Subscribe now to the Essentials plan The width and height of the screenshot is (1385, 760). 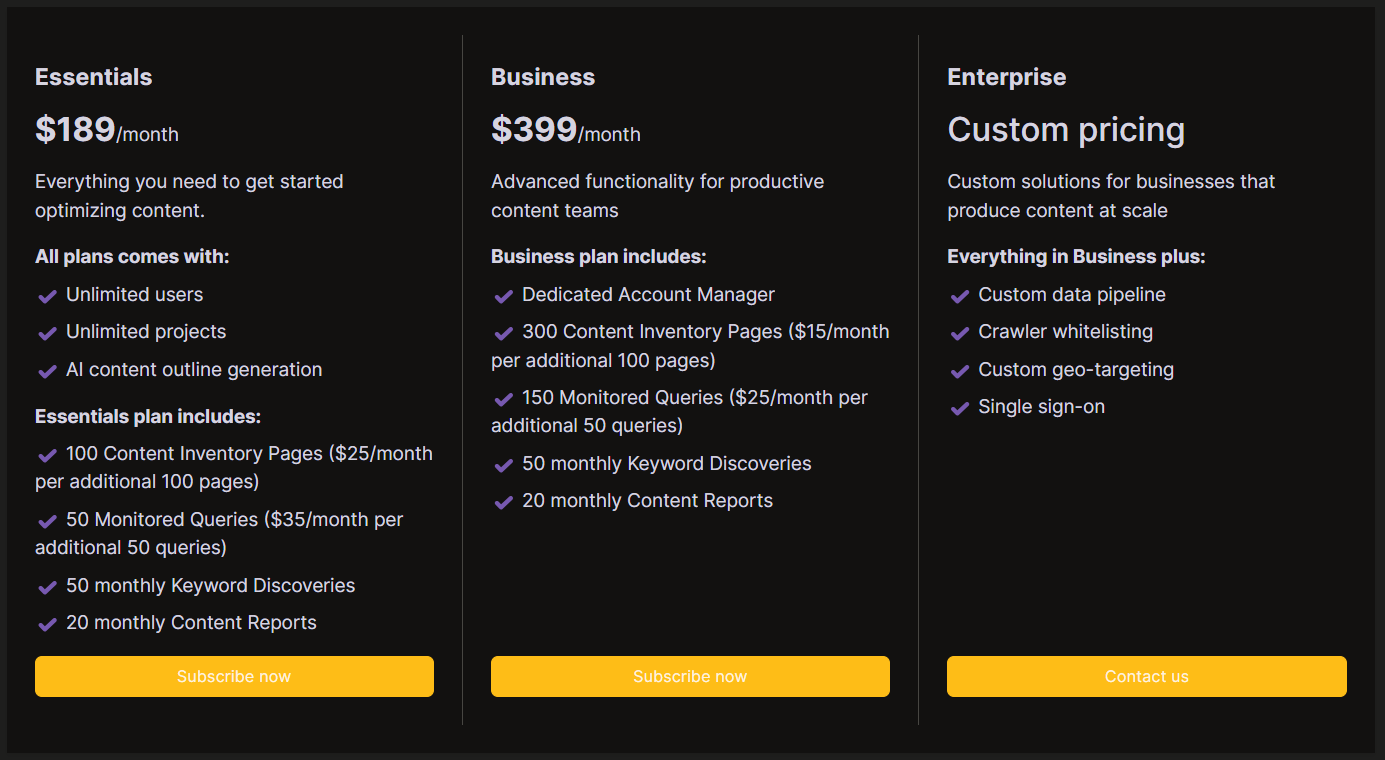pyautogui.click(x=234, y=676)
